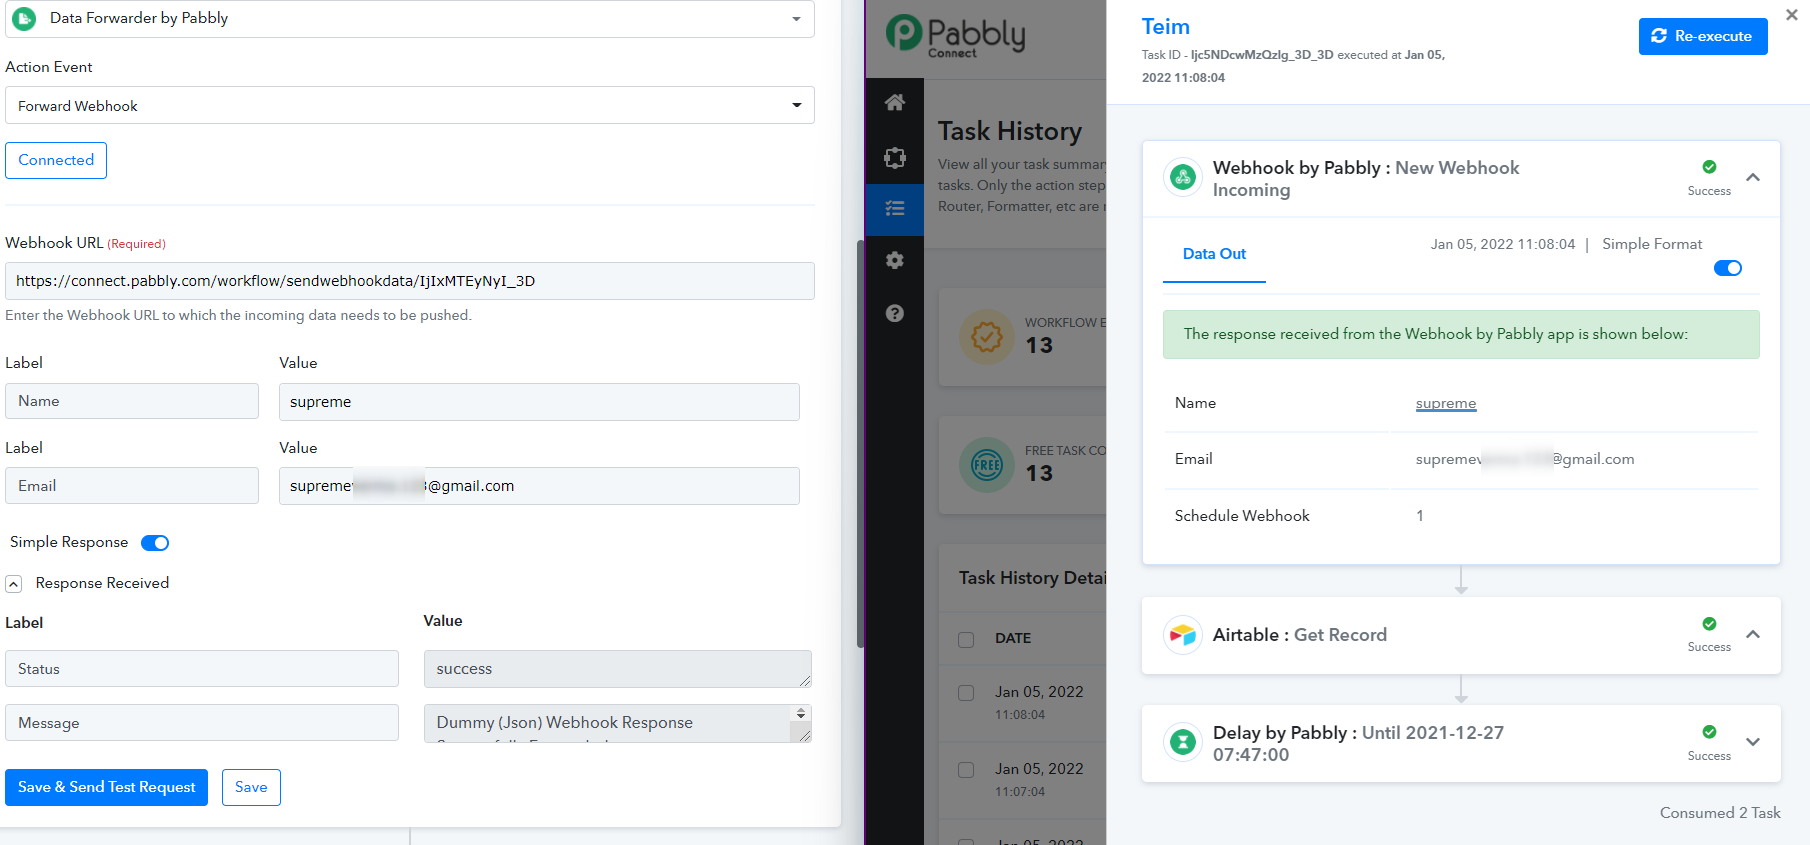Click the Workflow Executed badge icon
The image size is (1810, 845).
[x=987, y=336]
